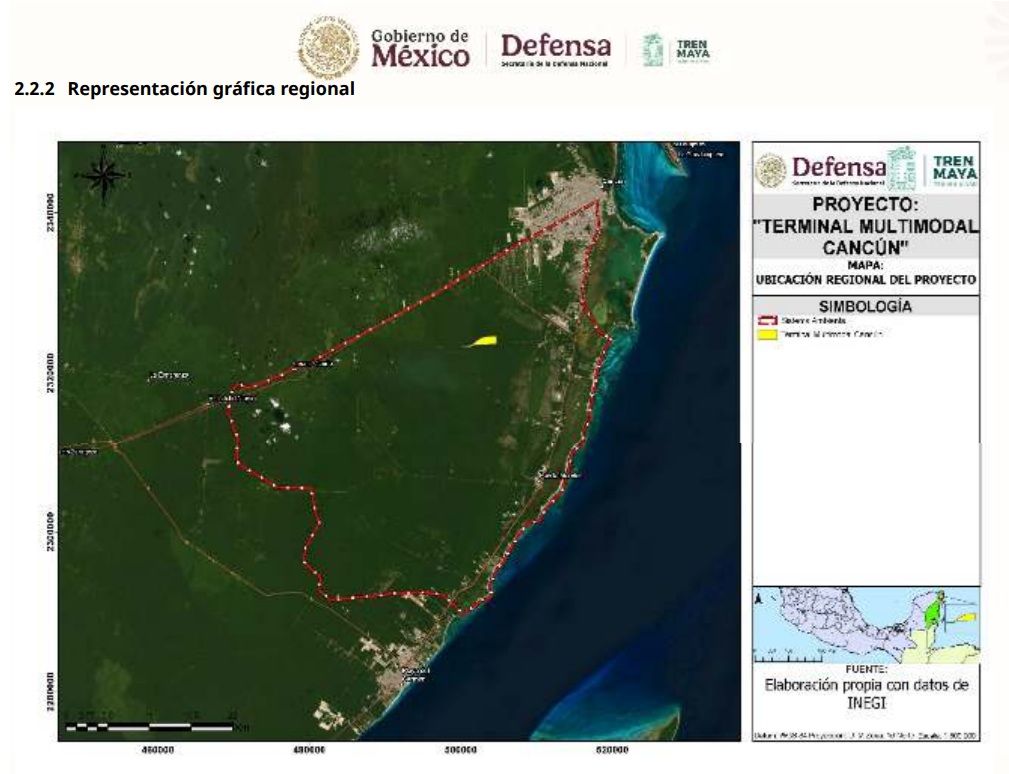Image resolution: width=1009 pixels, height=774 pixels.
Task: Click y-axis coordinate label 2300000
Action: [x=51, y=531]
